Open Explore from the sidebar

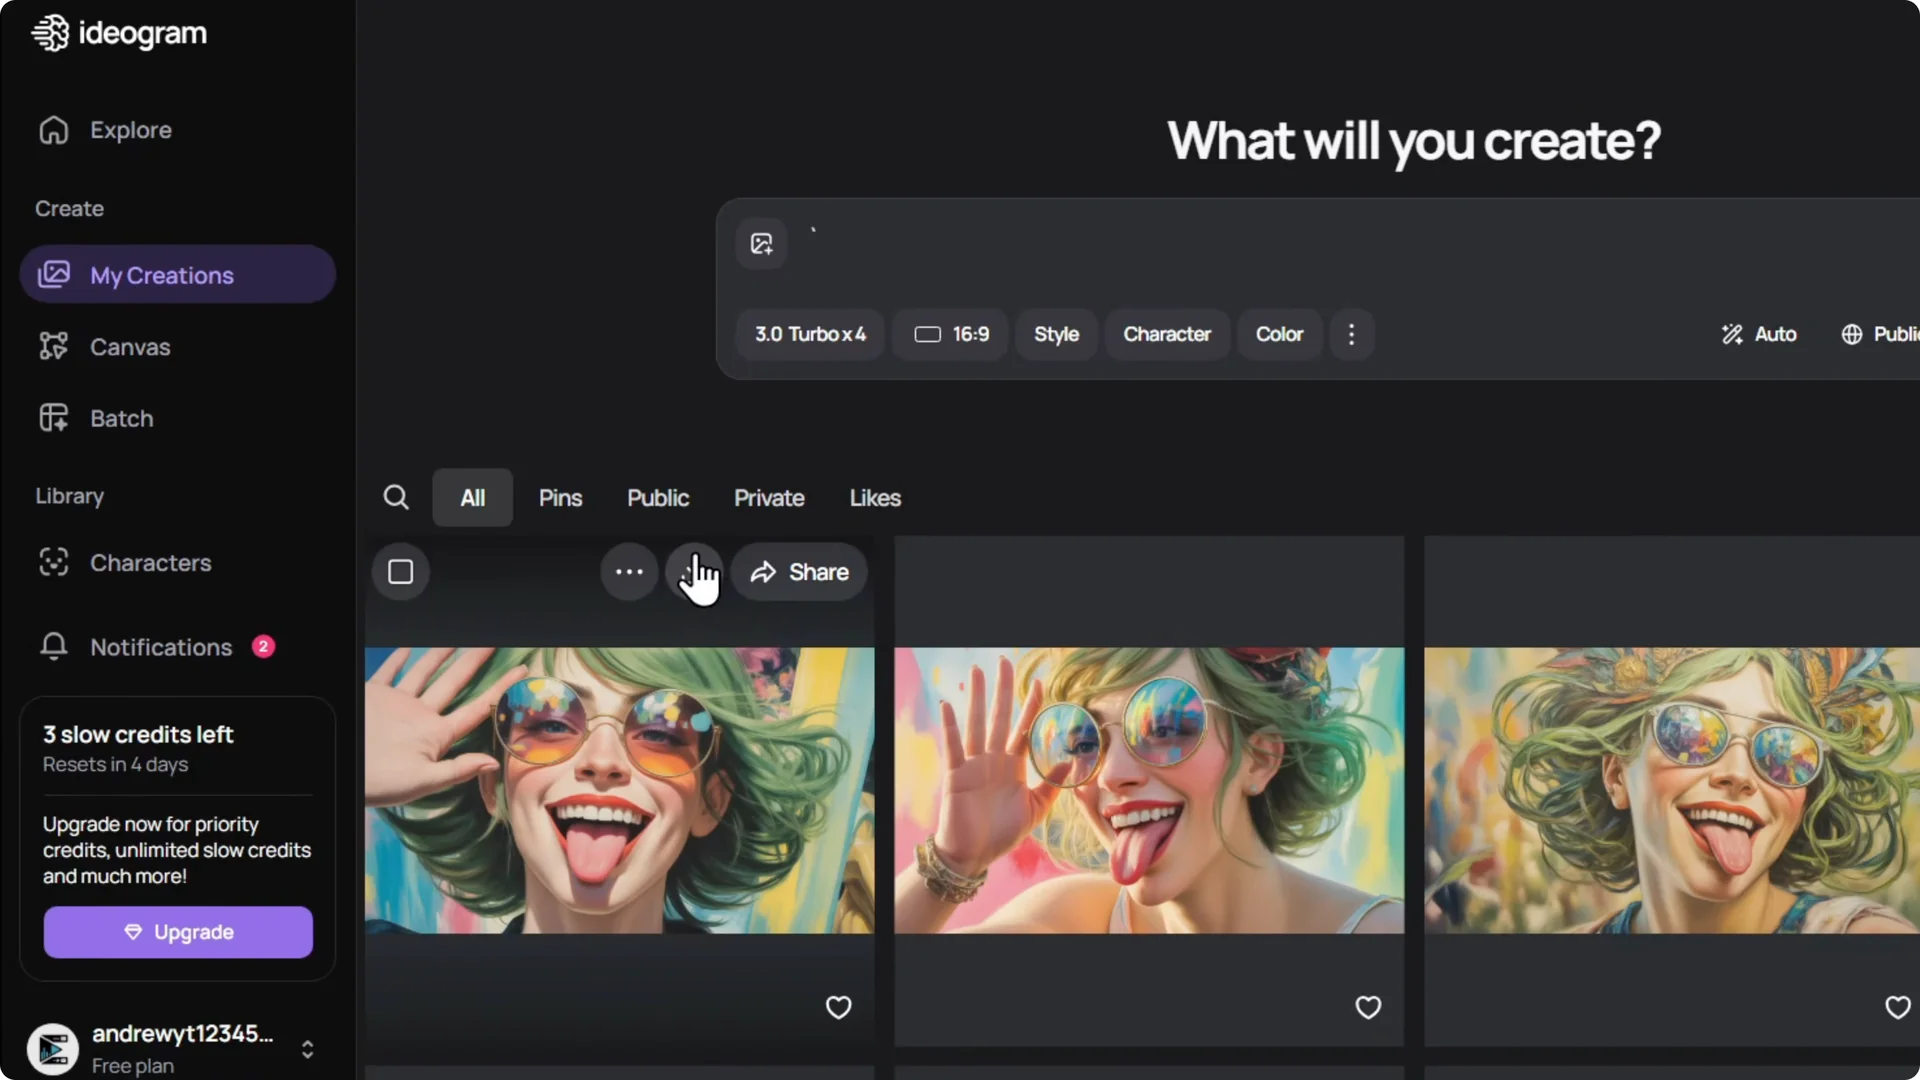click(130, 130)
